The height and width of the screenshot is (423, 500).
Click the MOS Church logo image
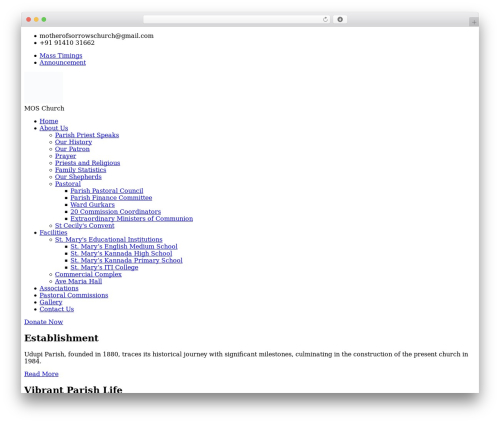[x=43, y=88]
